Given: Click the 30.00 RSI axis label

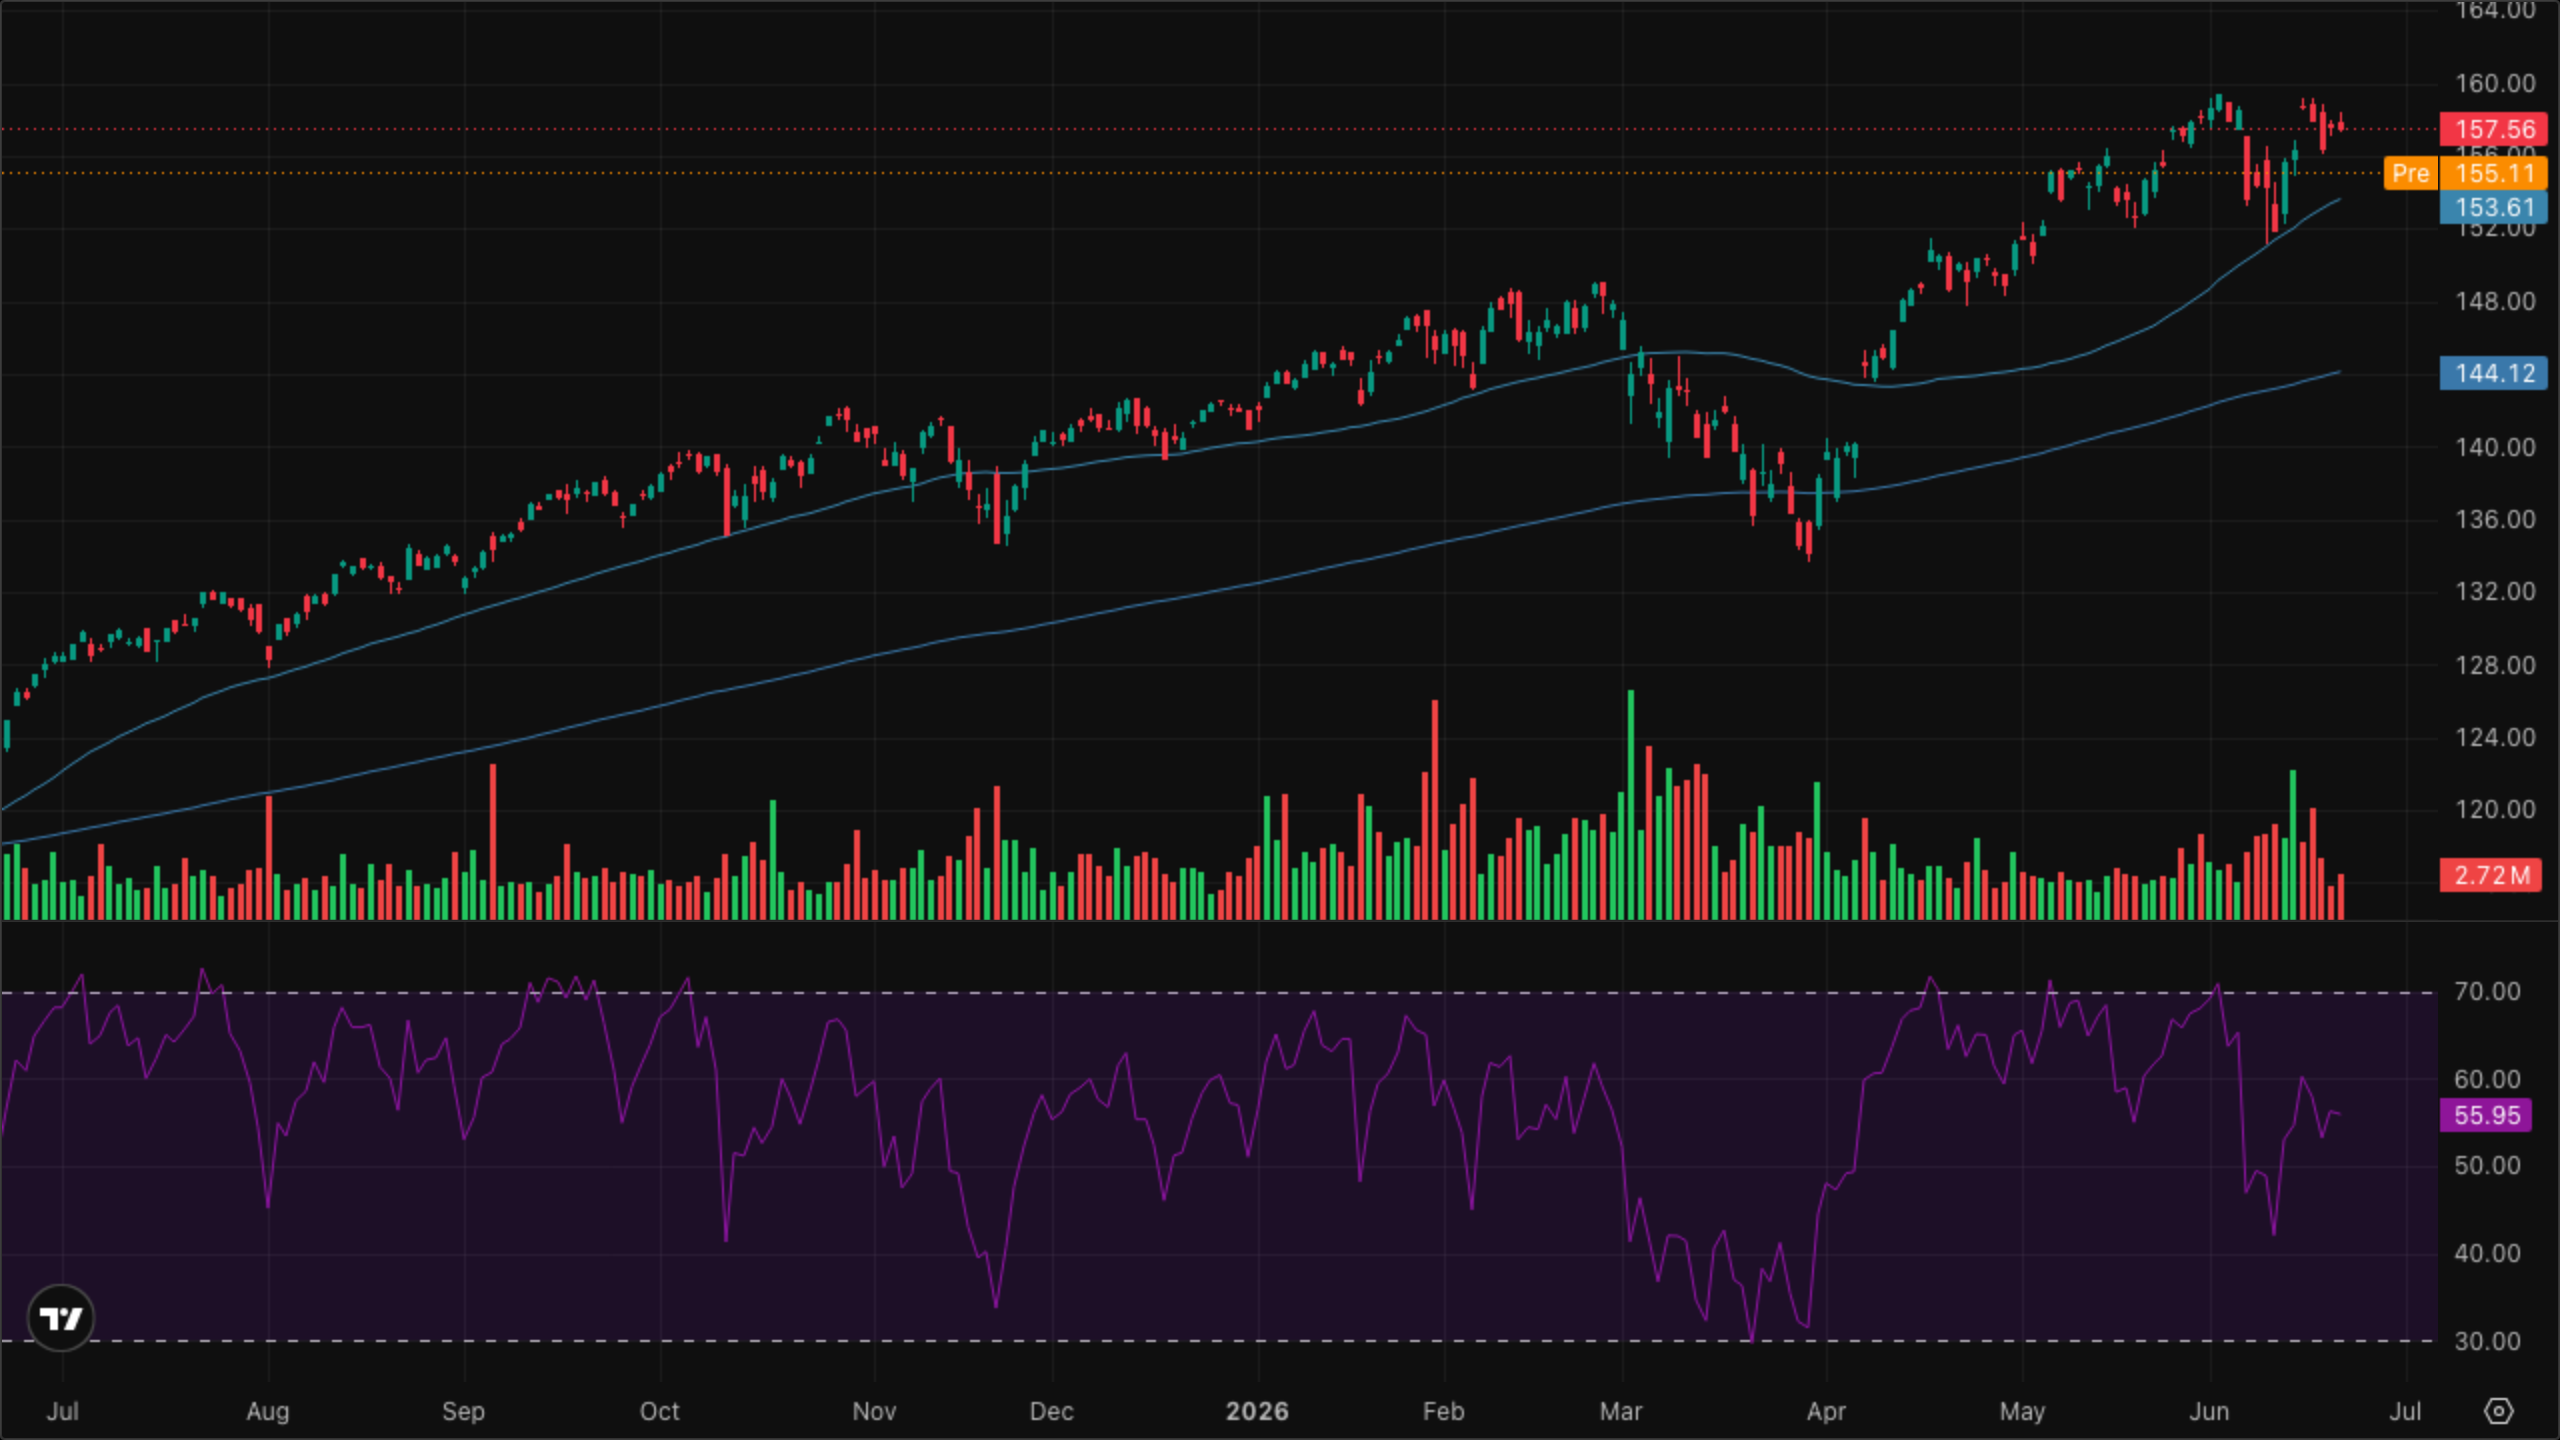Looking at the screenshot, I should pos(2487,1341).
